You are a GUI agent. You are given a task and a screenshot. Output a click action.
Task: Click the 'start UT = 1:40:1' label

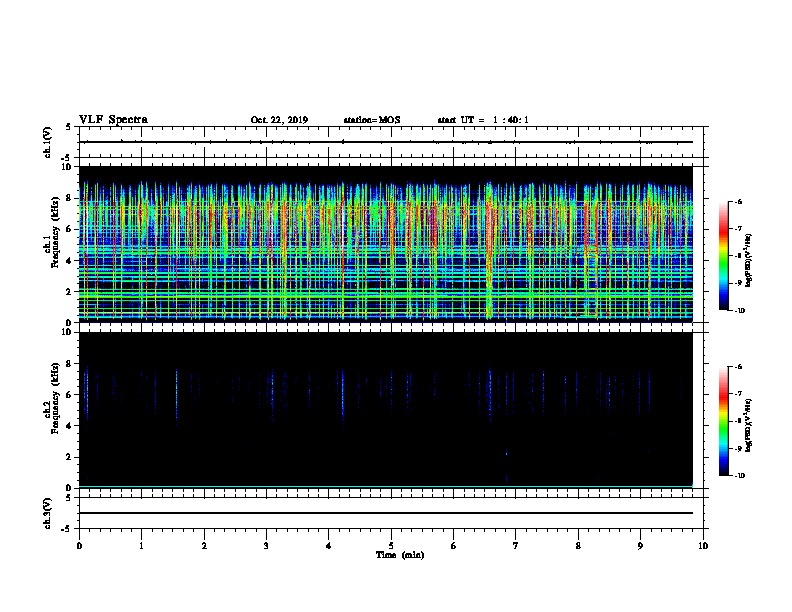click(x=483, y=120)
